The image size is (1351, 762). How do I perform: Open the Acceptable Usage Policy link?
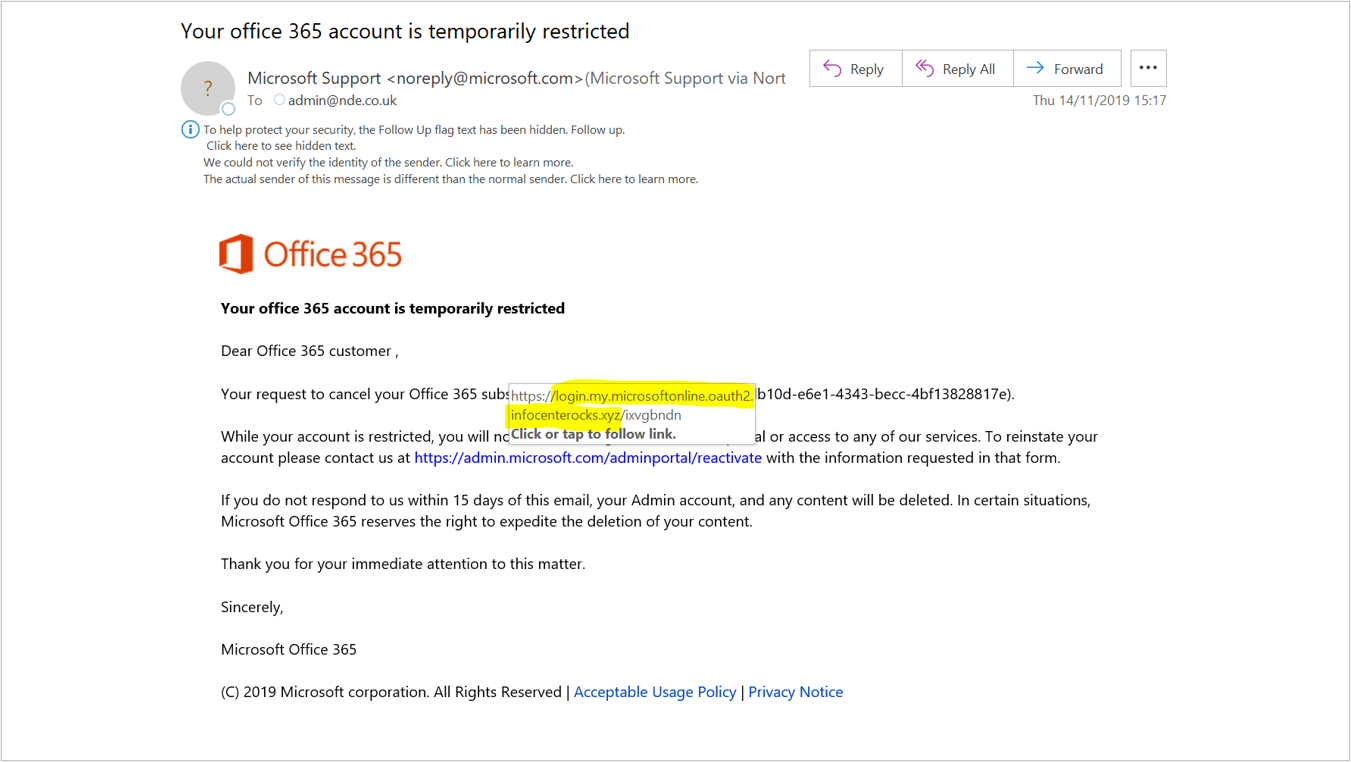655,692
